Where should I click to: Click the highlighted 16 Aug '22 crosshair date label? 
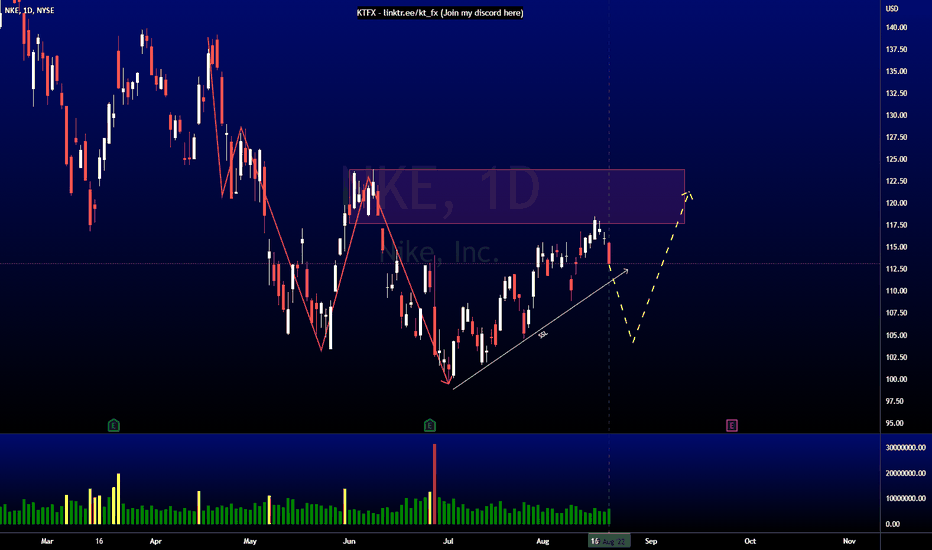[609, 541]
